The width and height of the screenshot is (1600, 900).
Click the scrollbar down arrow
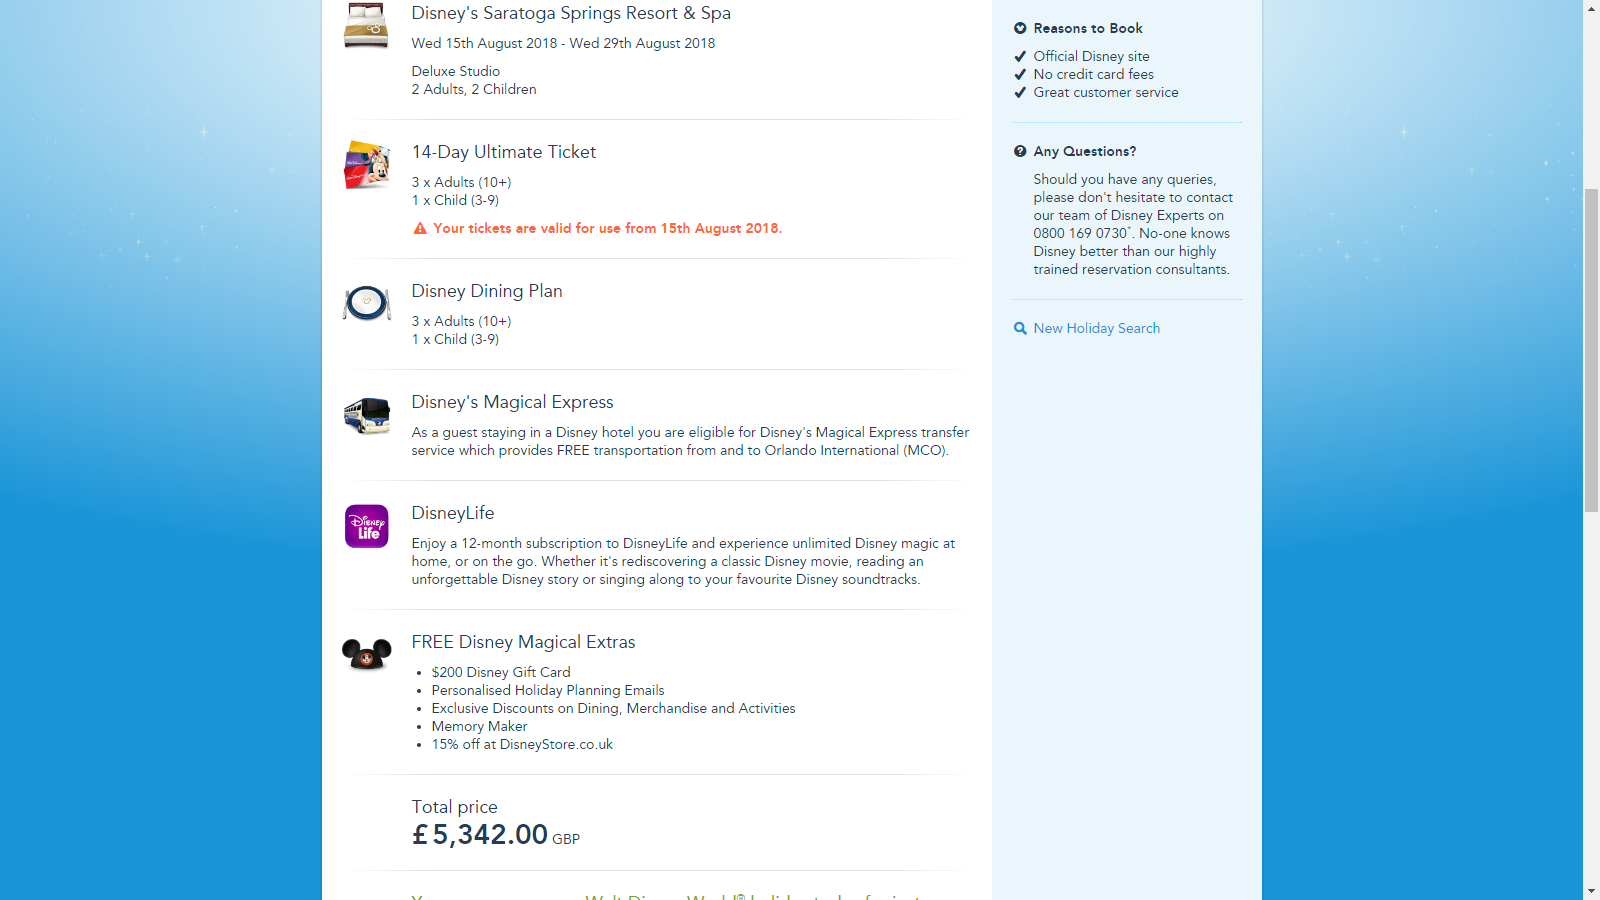click(1591, 891)
